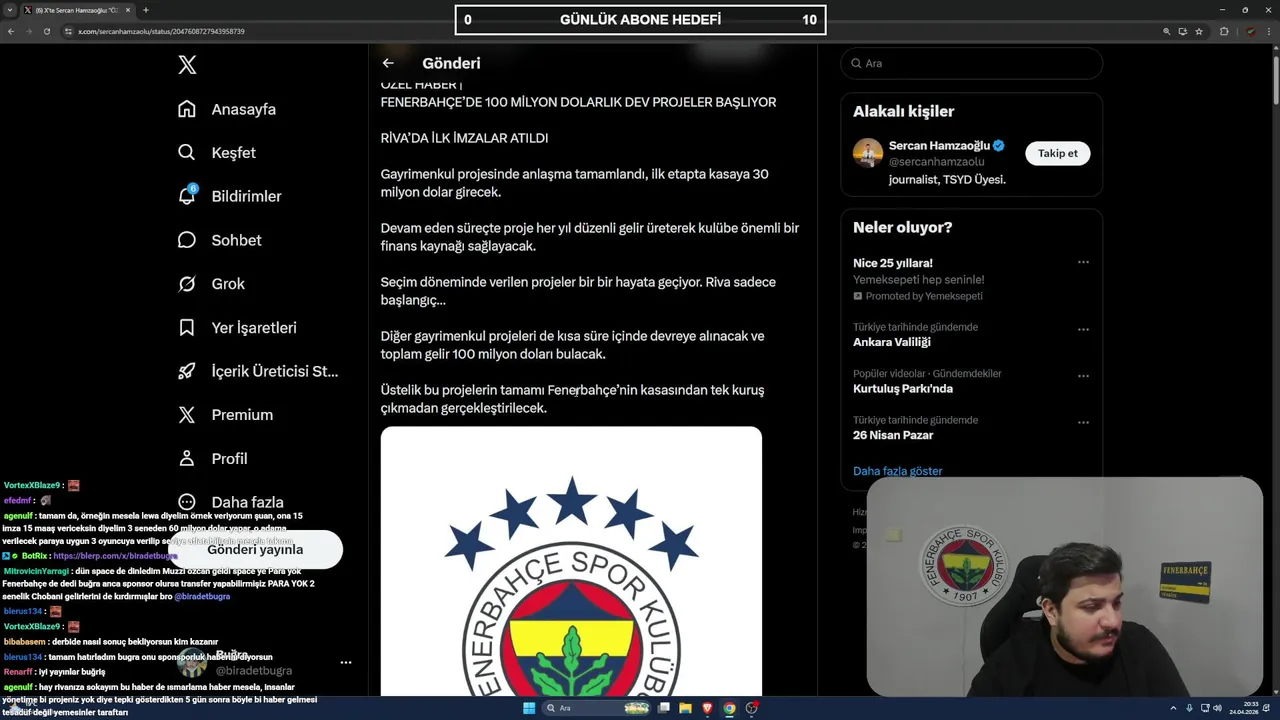
Task: Click the rocket creator studio icon
Action: (x=187, y=371)
